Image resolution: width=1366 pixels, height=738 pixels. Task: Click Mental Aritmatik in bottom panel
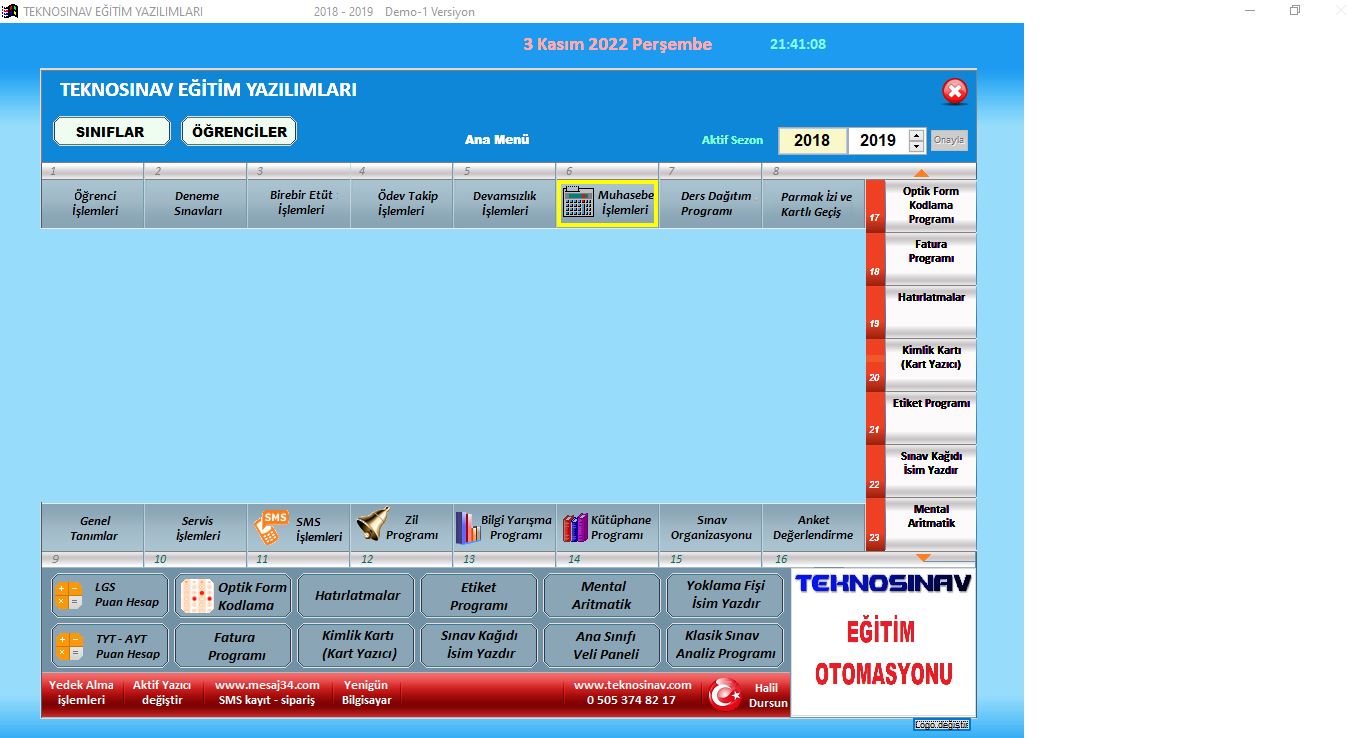(x=602, y=595)
